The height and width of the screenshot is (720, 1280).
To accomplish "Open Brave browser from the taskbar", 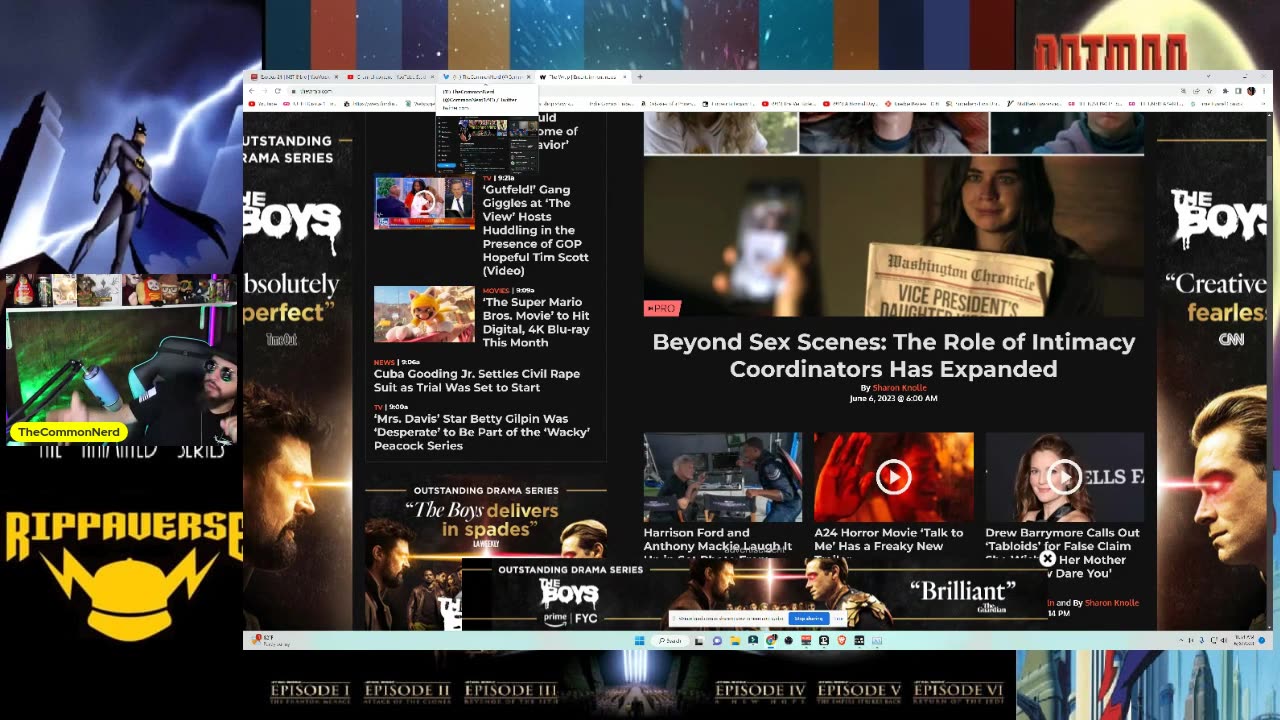I will click(x=841, y=641).
